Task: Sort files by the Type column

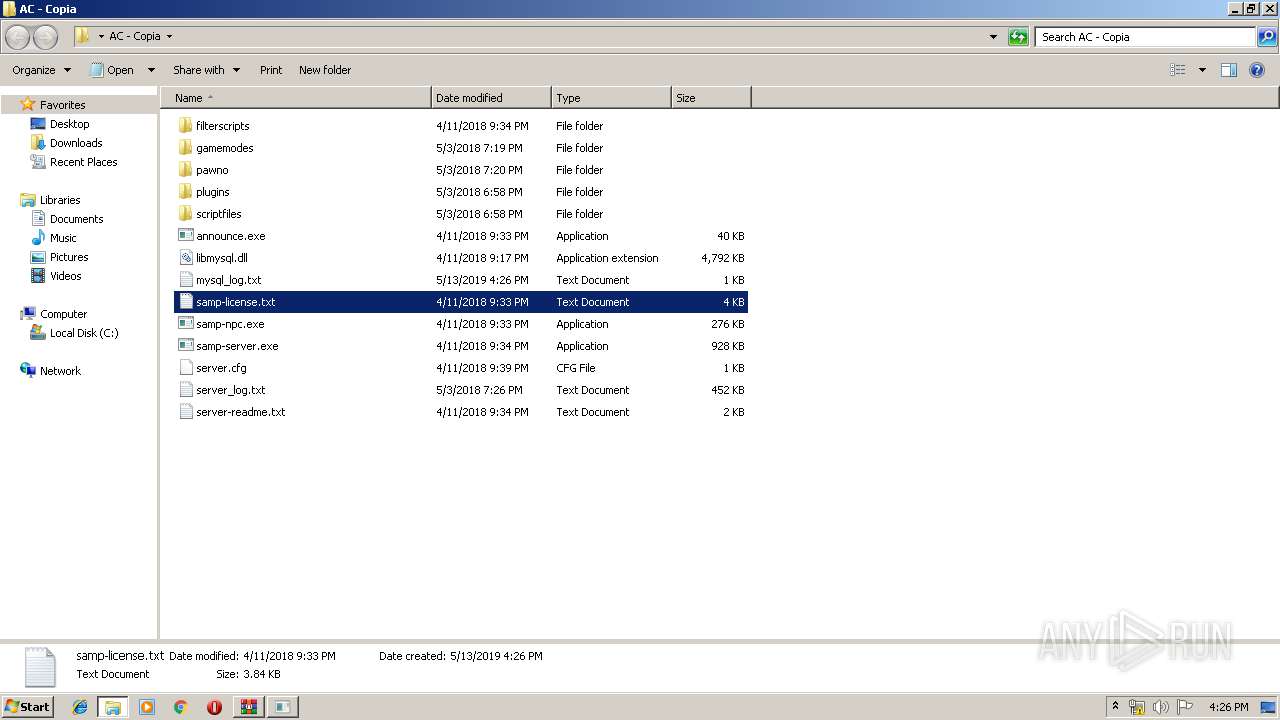Action: pos(611,98)
